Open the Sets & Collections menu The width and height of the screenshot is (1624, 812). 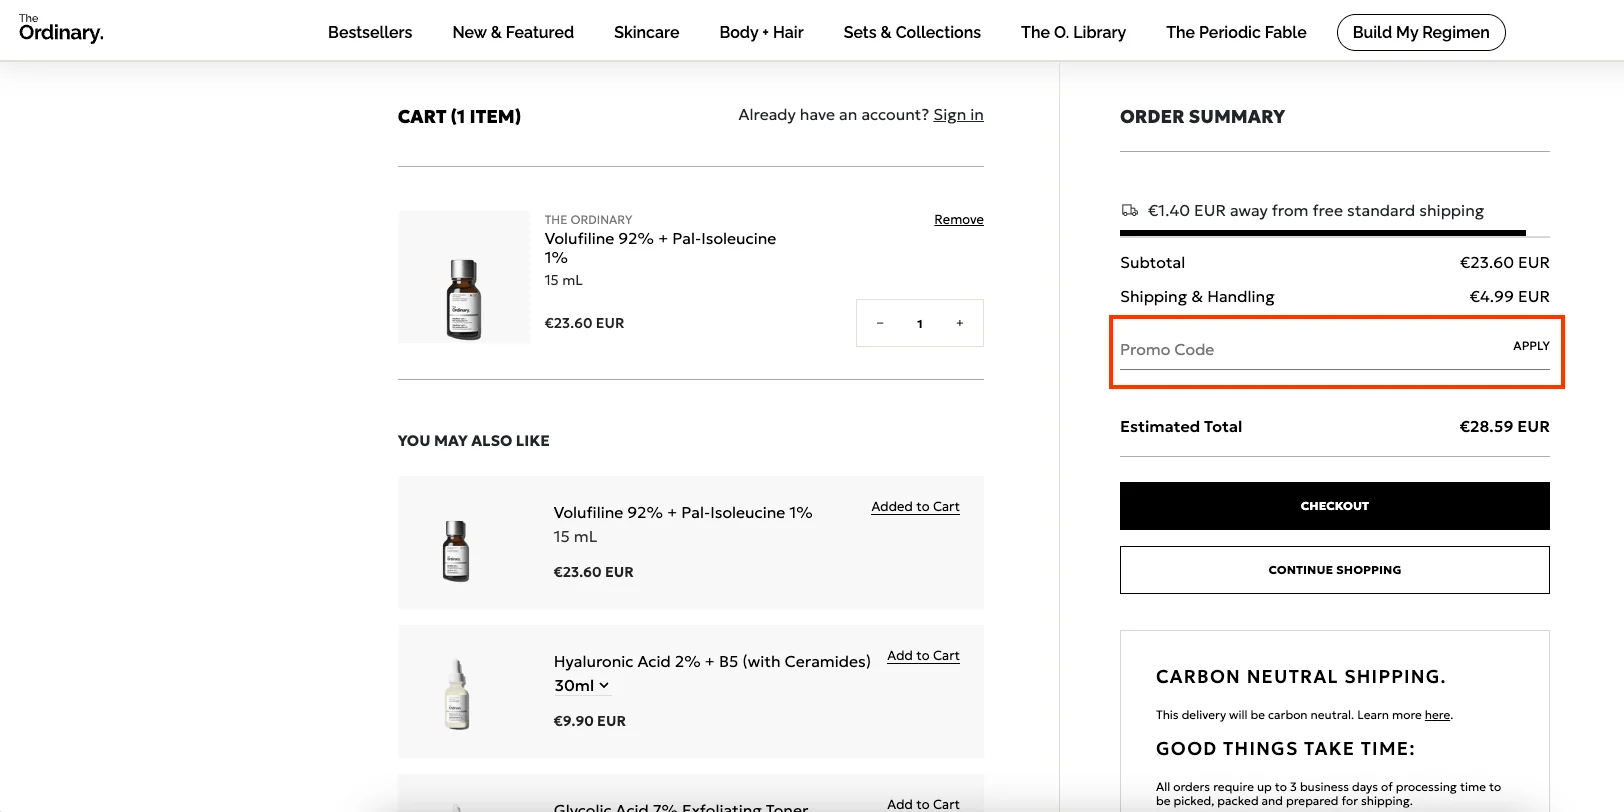912,32
